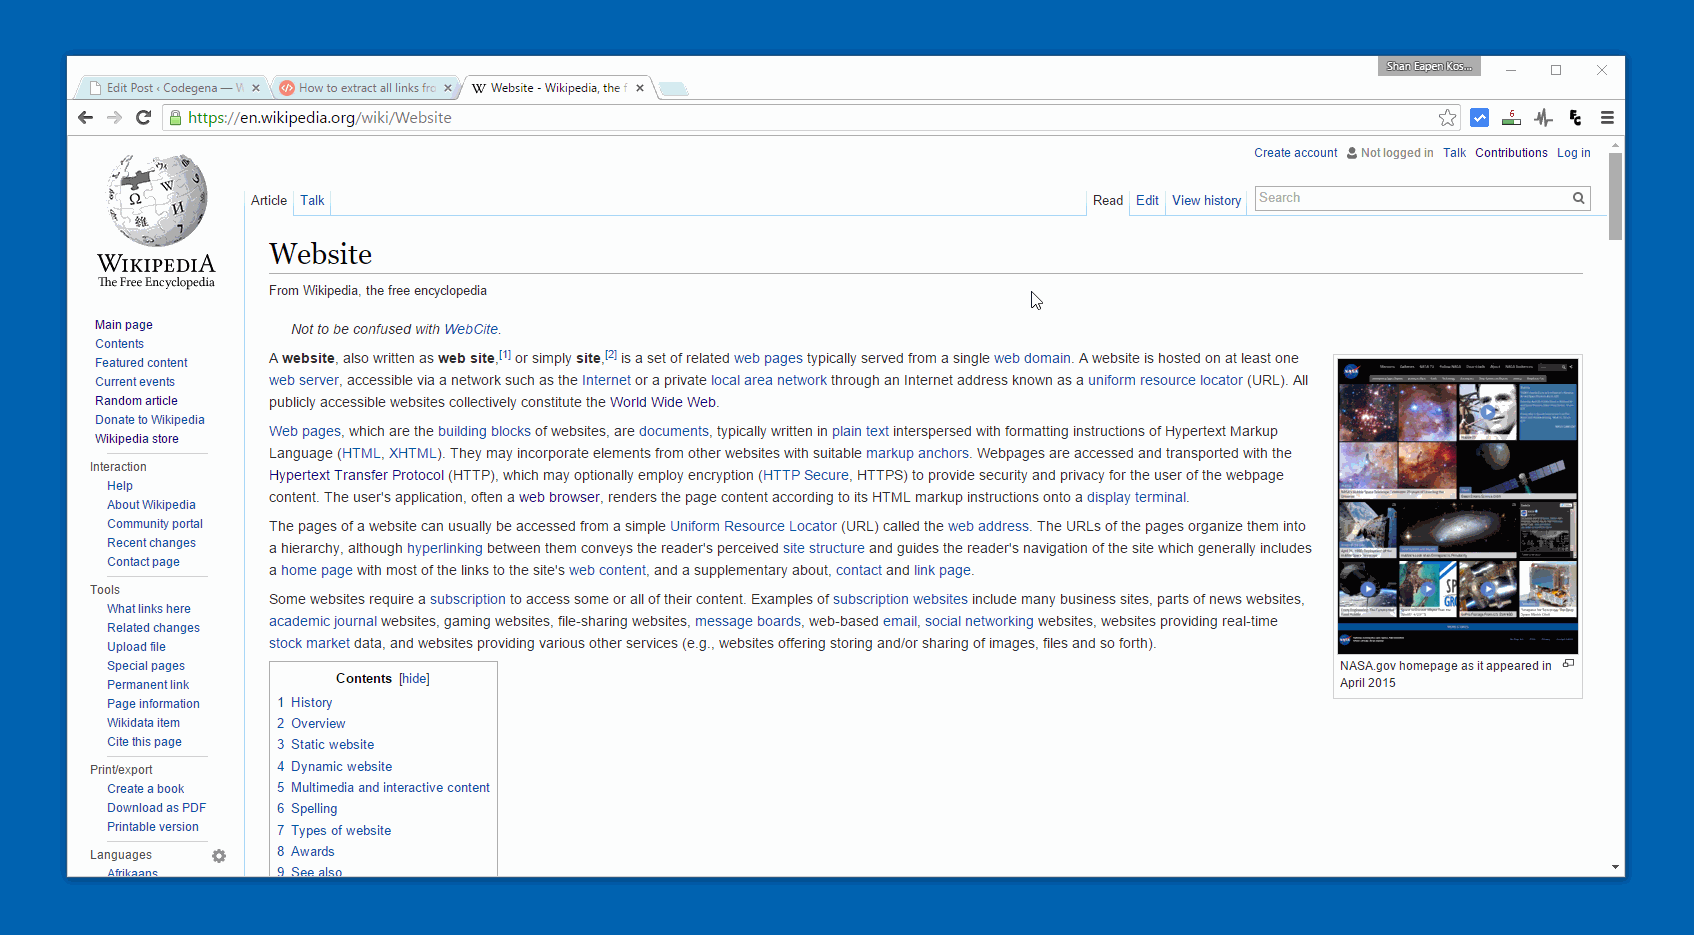Open the Help link under Interaction
1694x935 pixels.
(x=120, y=486)
